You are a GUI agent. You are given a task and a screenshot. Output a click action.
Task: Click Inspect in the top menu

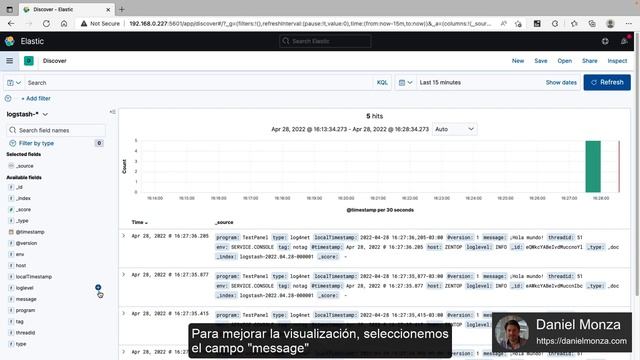pyautogui.click(x=617, y=61)
